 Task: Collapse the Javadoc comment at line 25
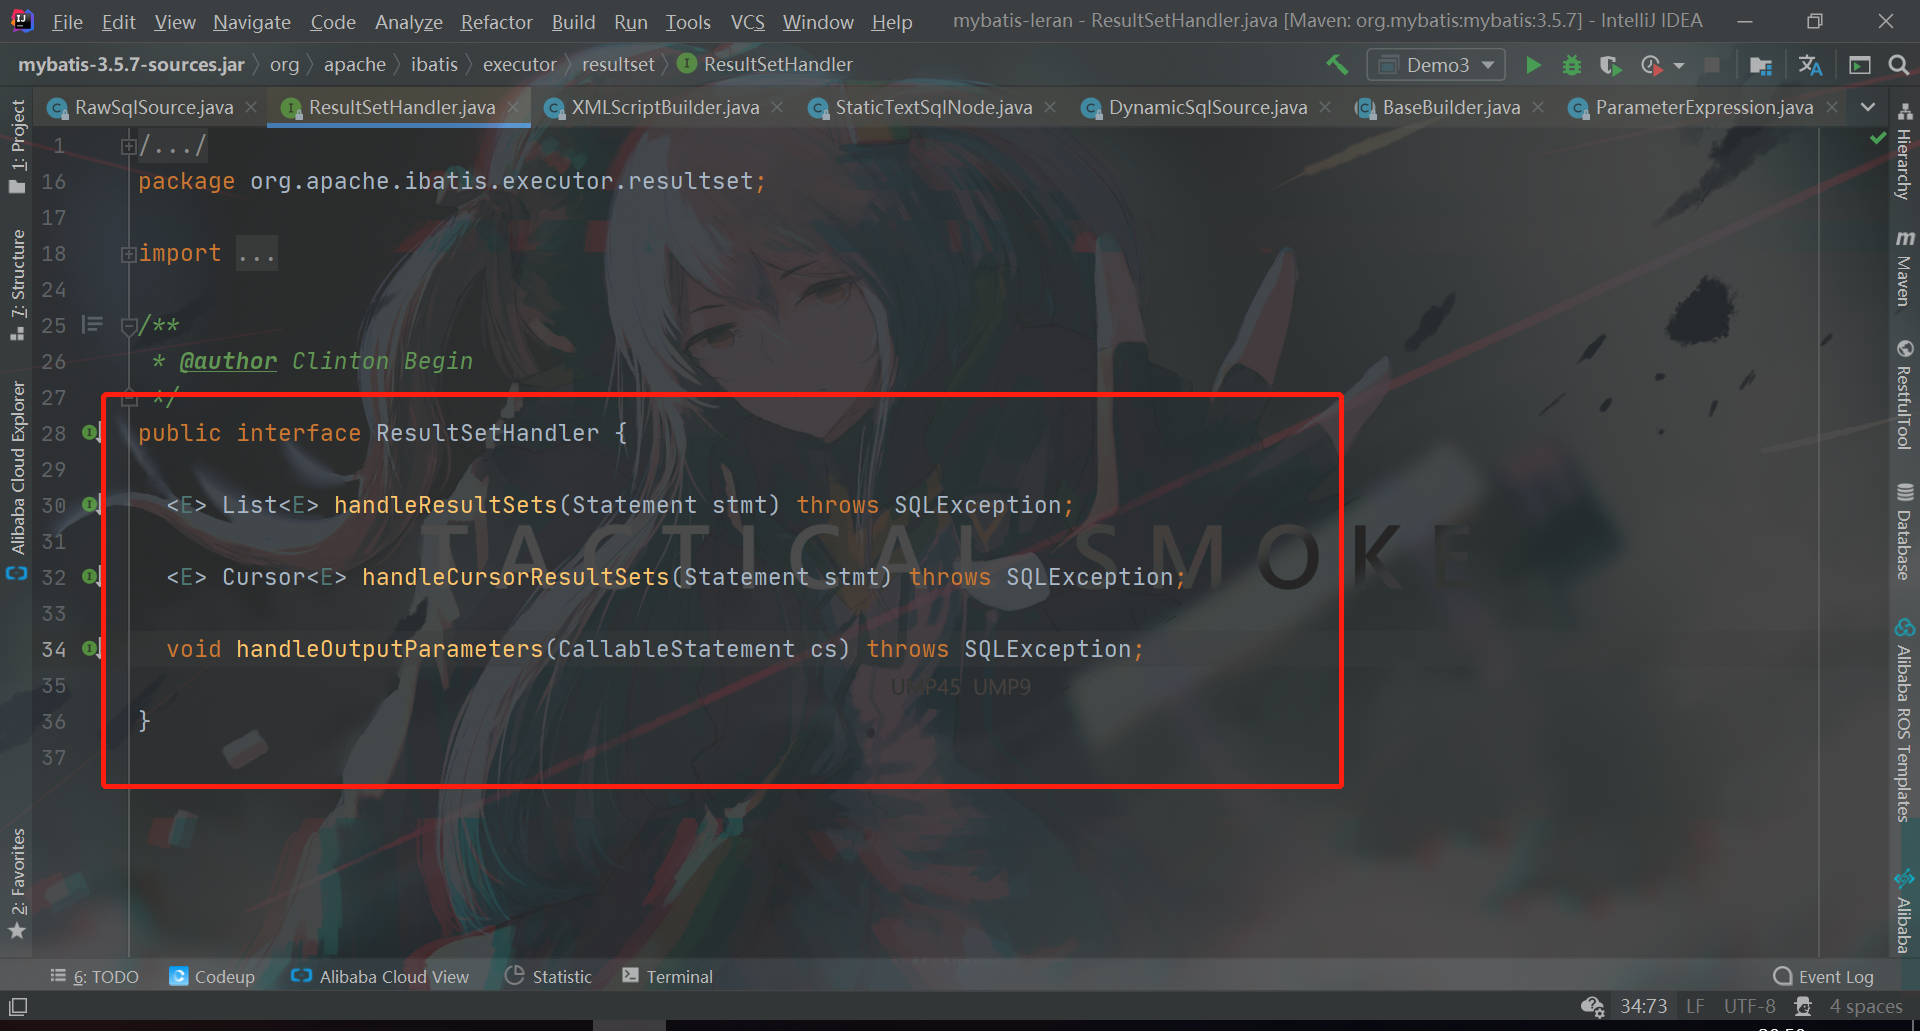(x=128, y=327)
